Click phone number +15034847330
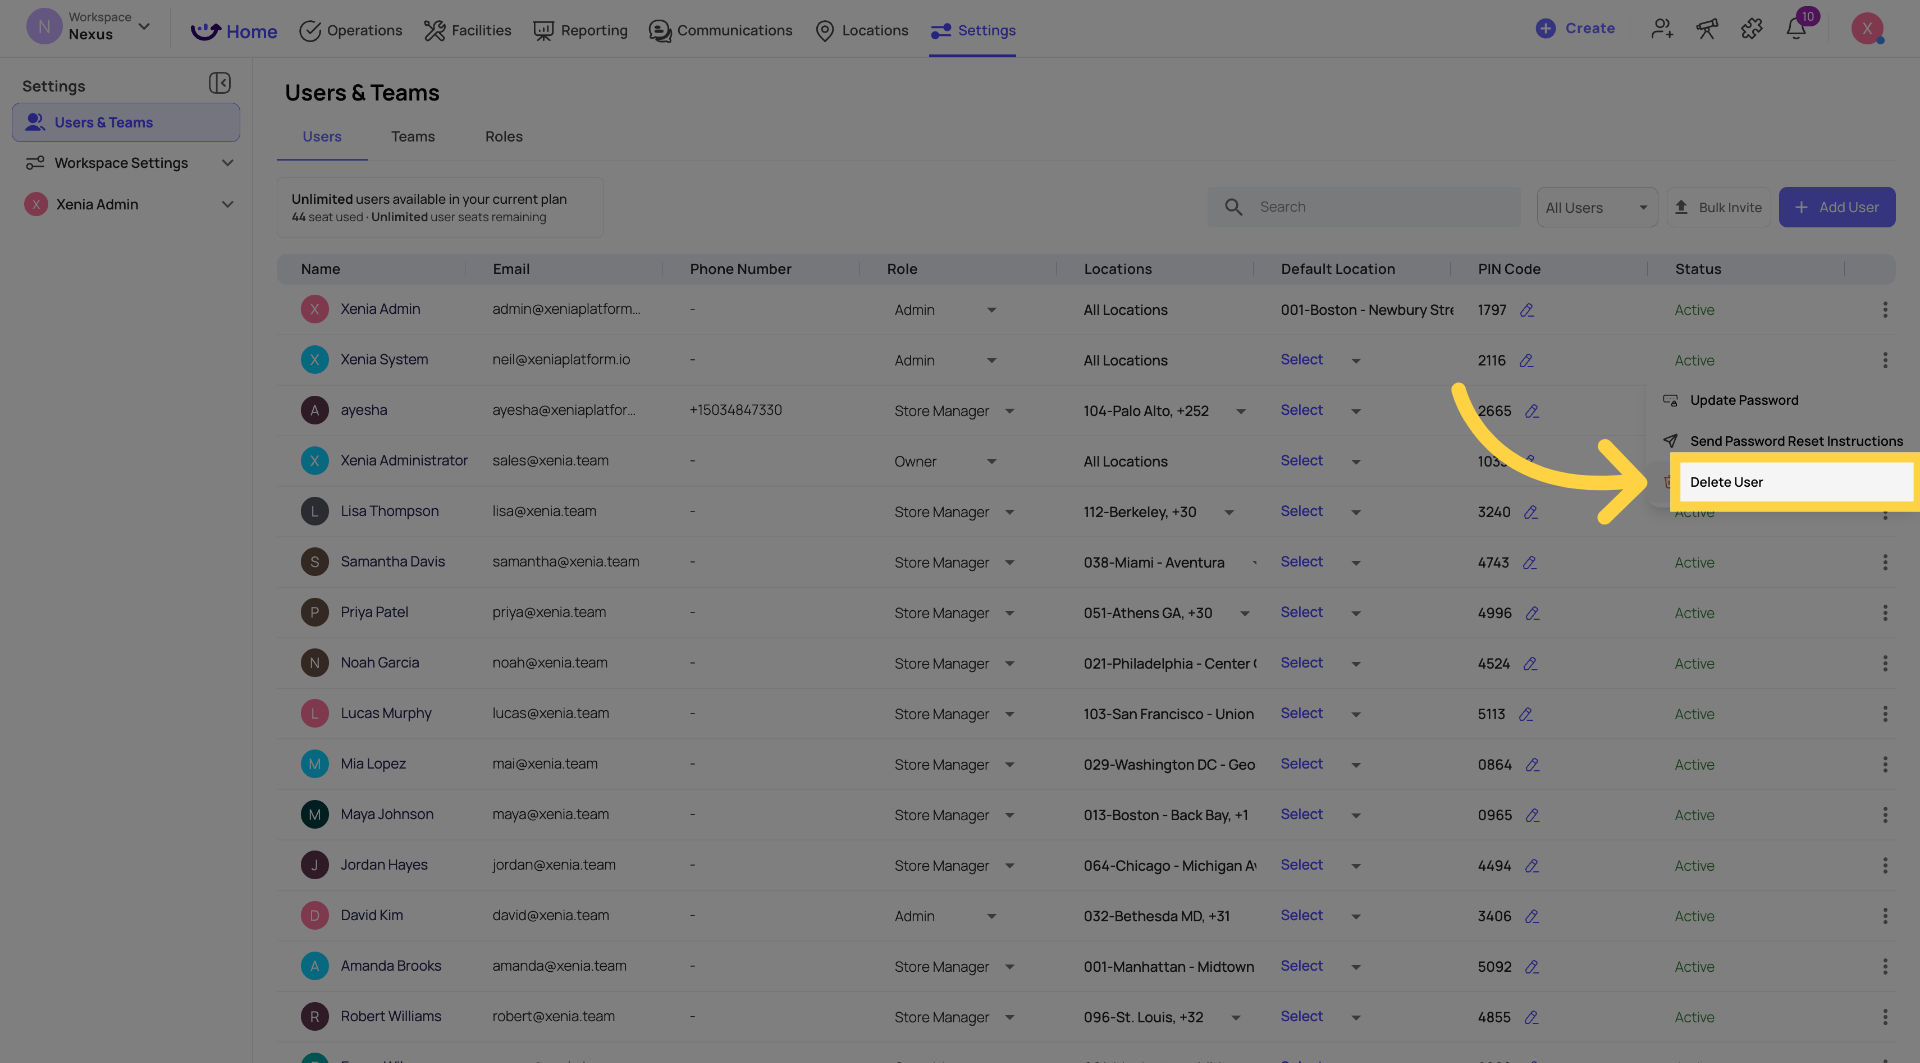The width and height of the screenshot is (1920, 1063). (736, 410)
